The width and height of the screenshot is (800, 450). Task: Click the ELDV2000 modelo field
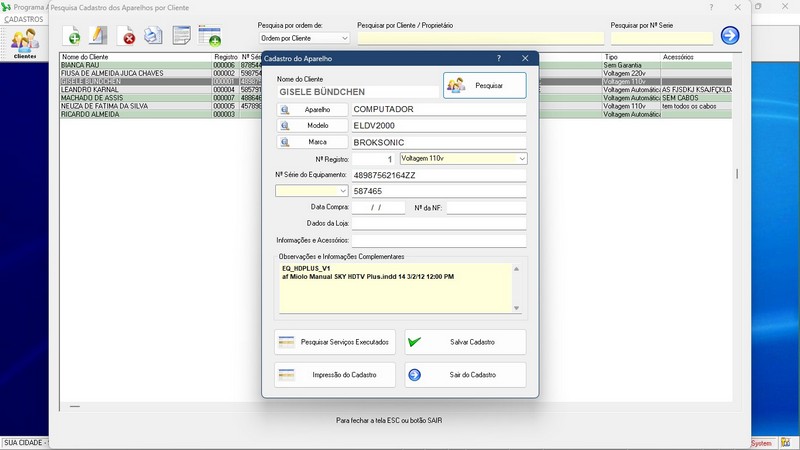click(439, 126)
